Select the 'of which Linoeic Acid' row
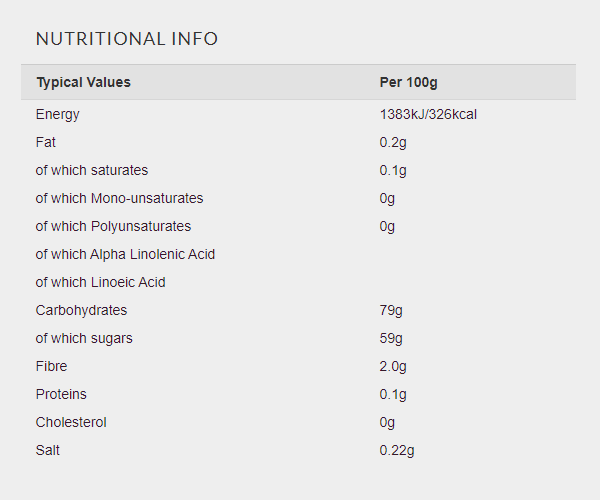This screenshot has height=500, width=600. [298, 282]
